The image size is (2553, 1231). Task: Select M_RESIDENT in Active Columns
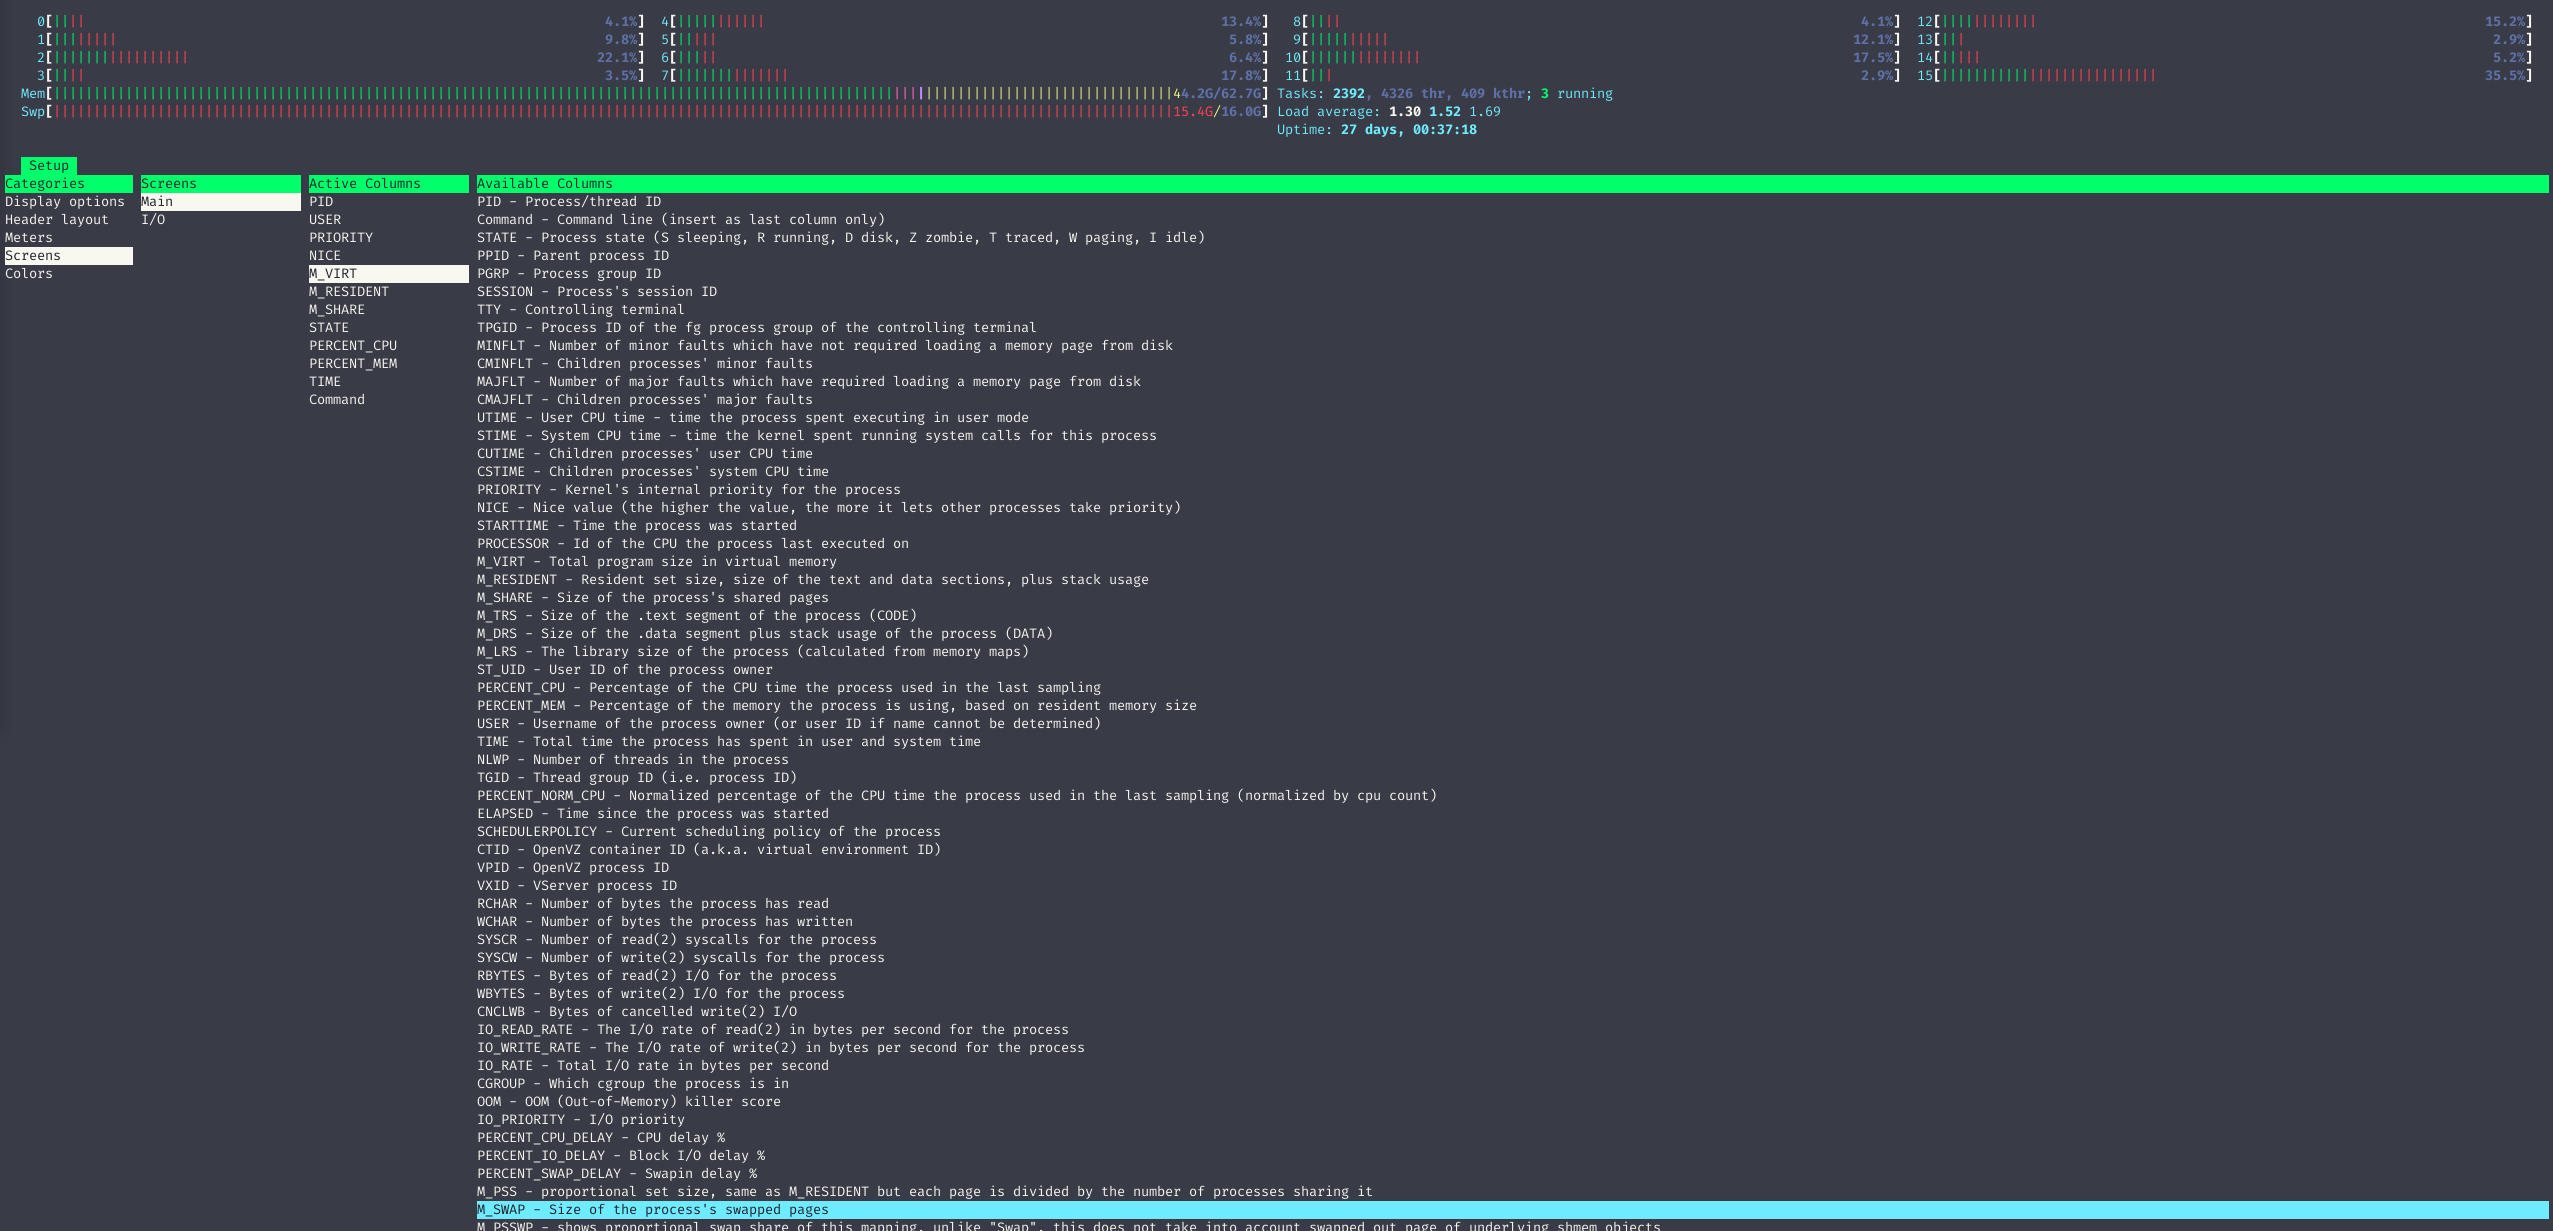click(349, 292)
